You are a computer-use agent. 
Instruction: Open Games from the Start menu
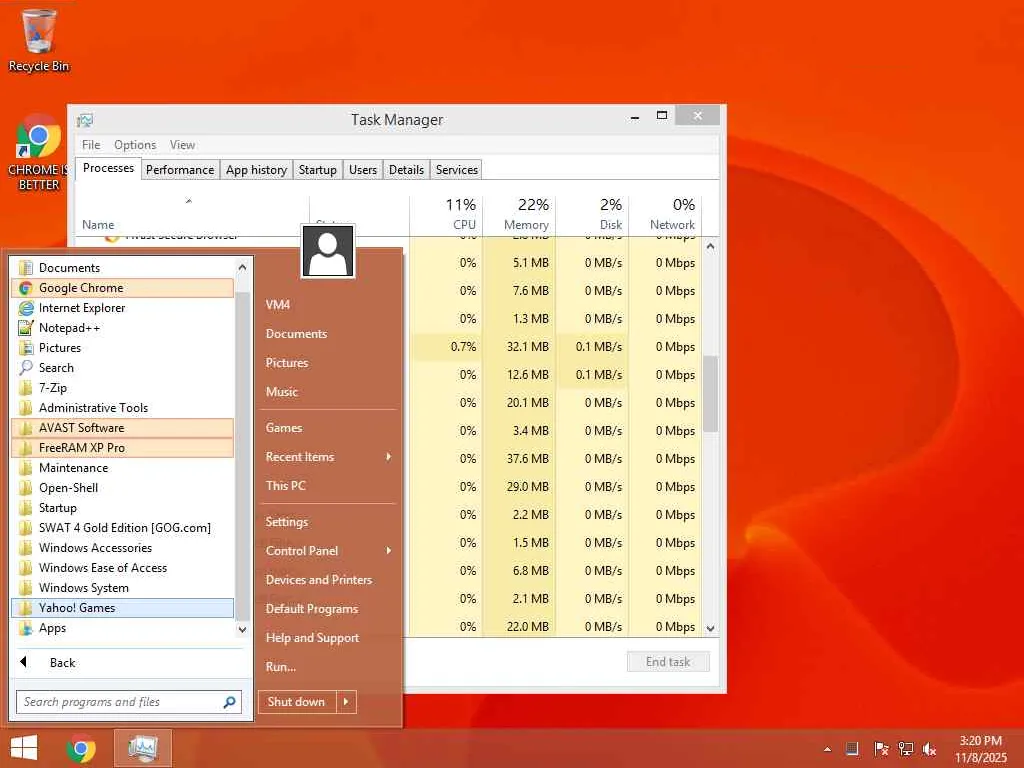click(x=328, y=428)
